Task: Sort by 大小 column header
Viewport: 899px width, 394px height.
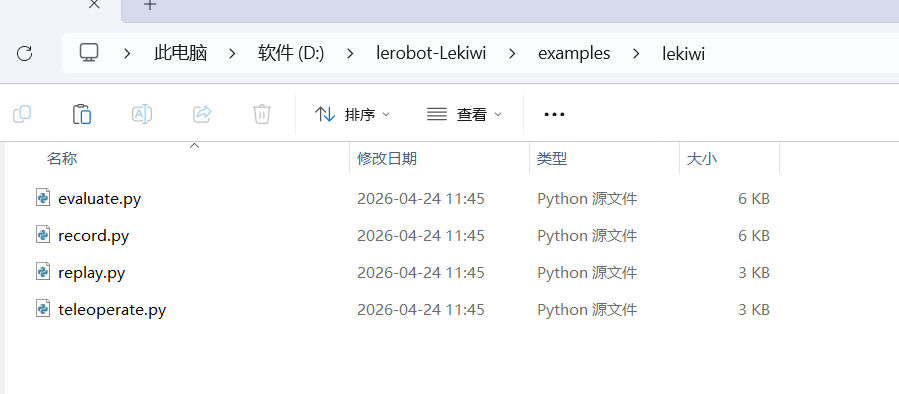Action: 702,158
